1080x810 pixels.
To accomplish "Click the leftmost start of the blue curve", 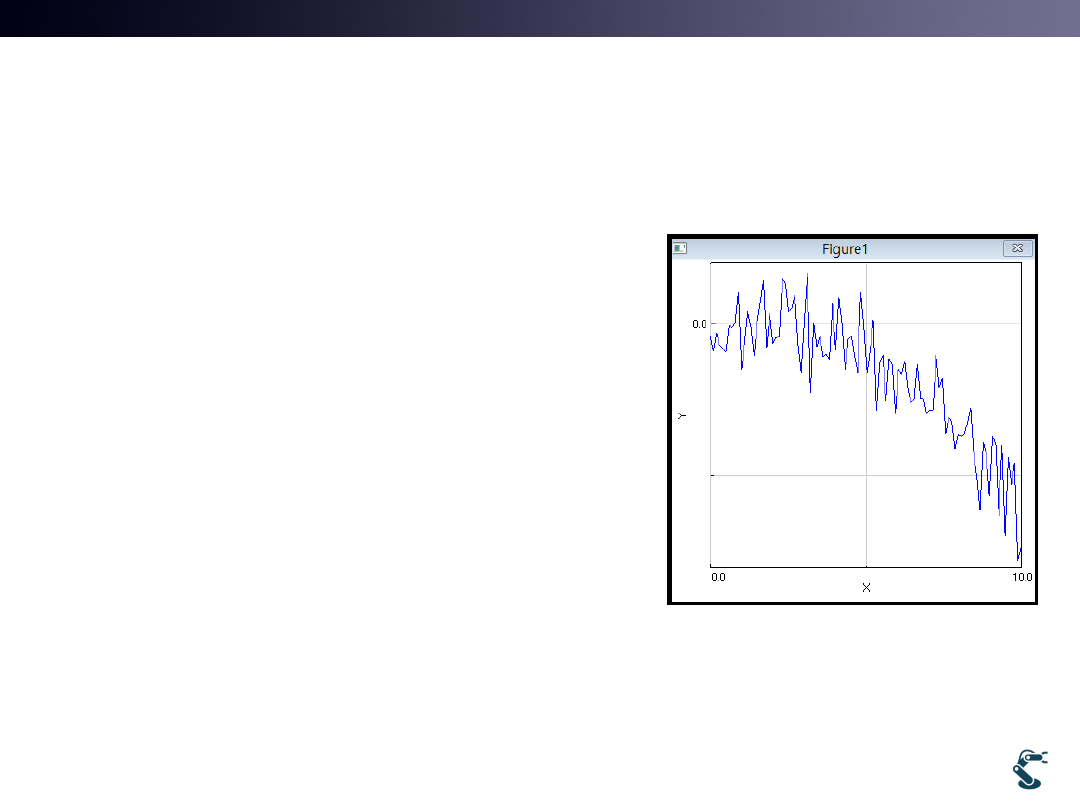I will pyautogui.click(x=711, y=336).
